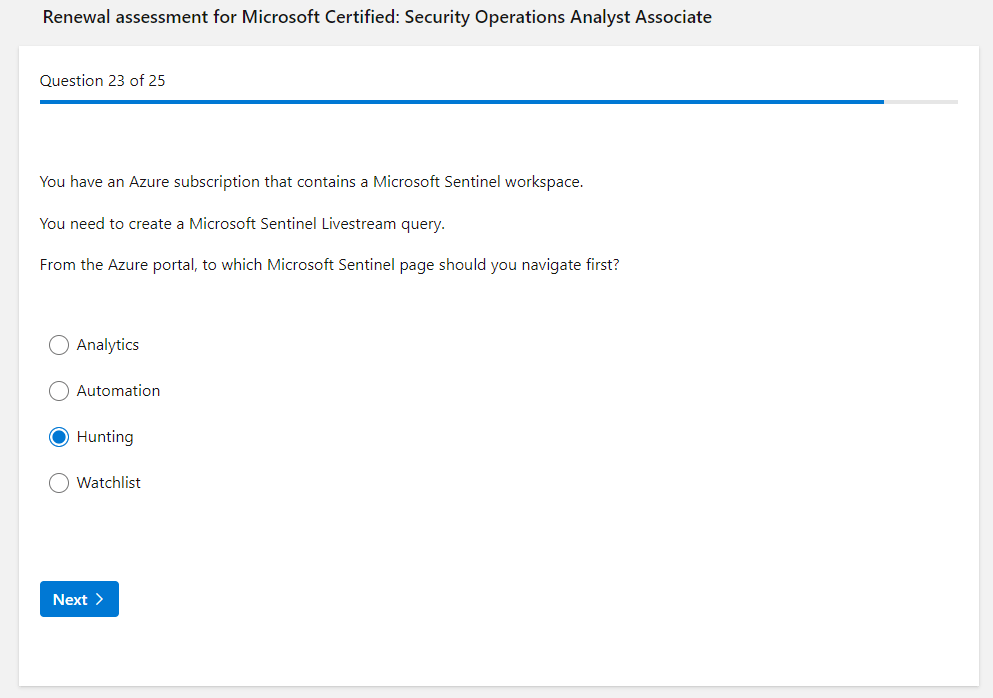Click the gray unfilled end of progress bar
The image size is (993, 698).
[921, 102]
